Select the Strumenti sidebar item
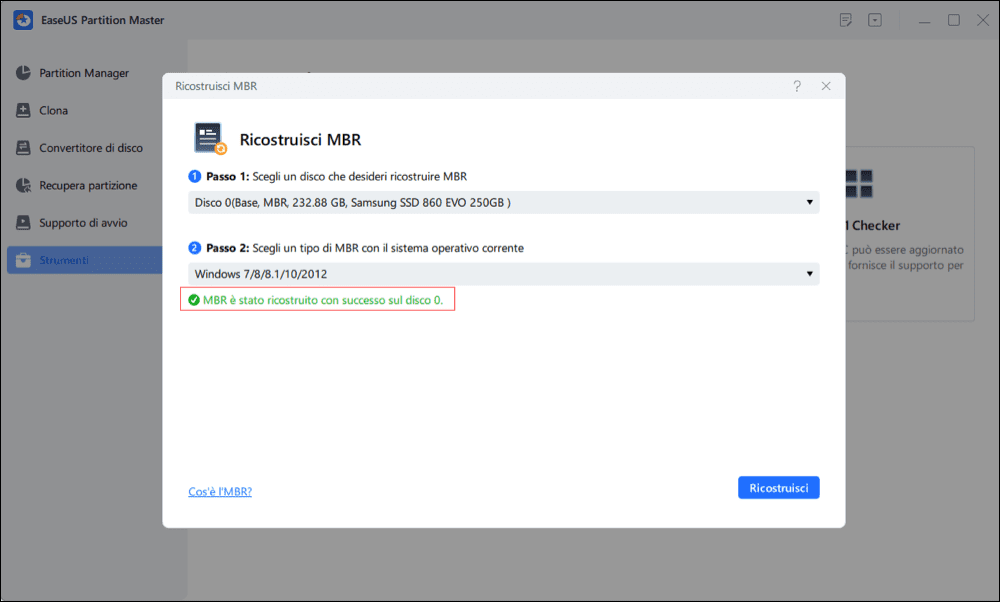This screenshot has height=602, width=1000. (84, 260)
